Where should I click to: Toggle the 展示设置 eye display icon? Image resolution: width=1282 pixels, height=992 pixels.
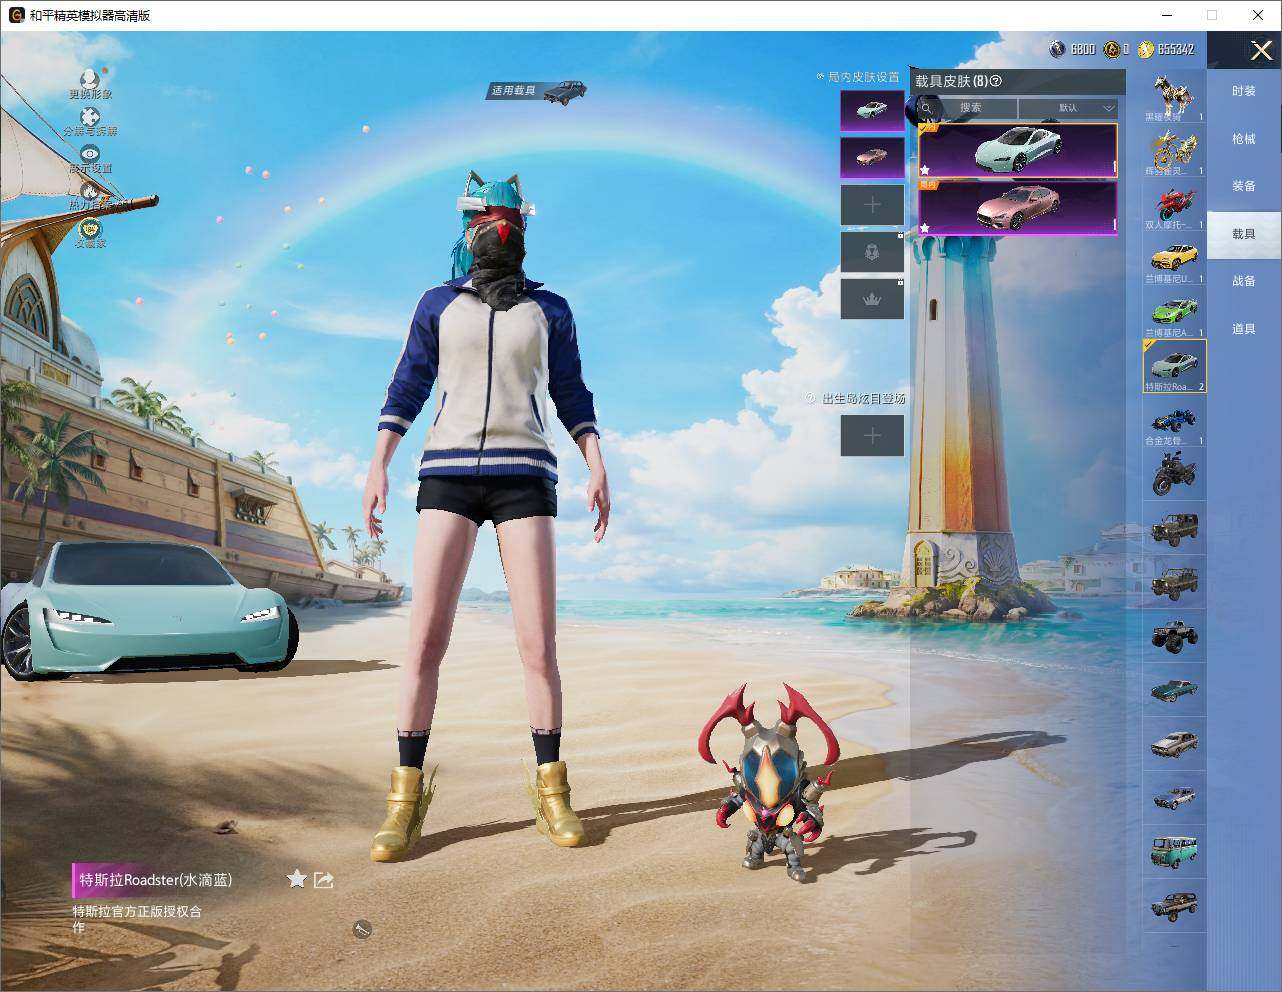pyautogui.click(x=90, y=154)
